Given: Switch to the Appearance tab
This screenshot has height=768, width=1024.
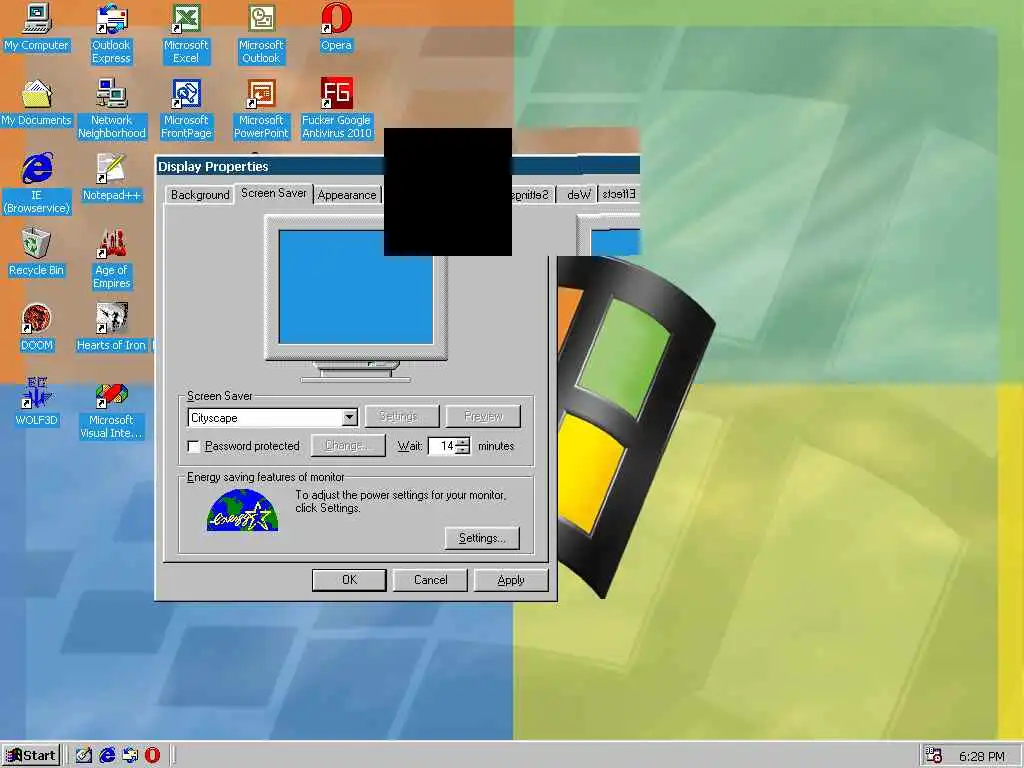Looking at the screenshot, I should coord(347,195).
